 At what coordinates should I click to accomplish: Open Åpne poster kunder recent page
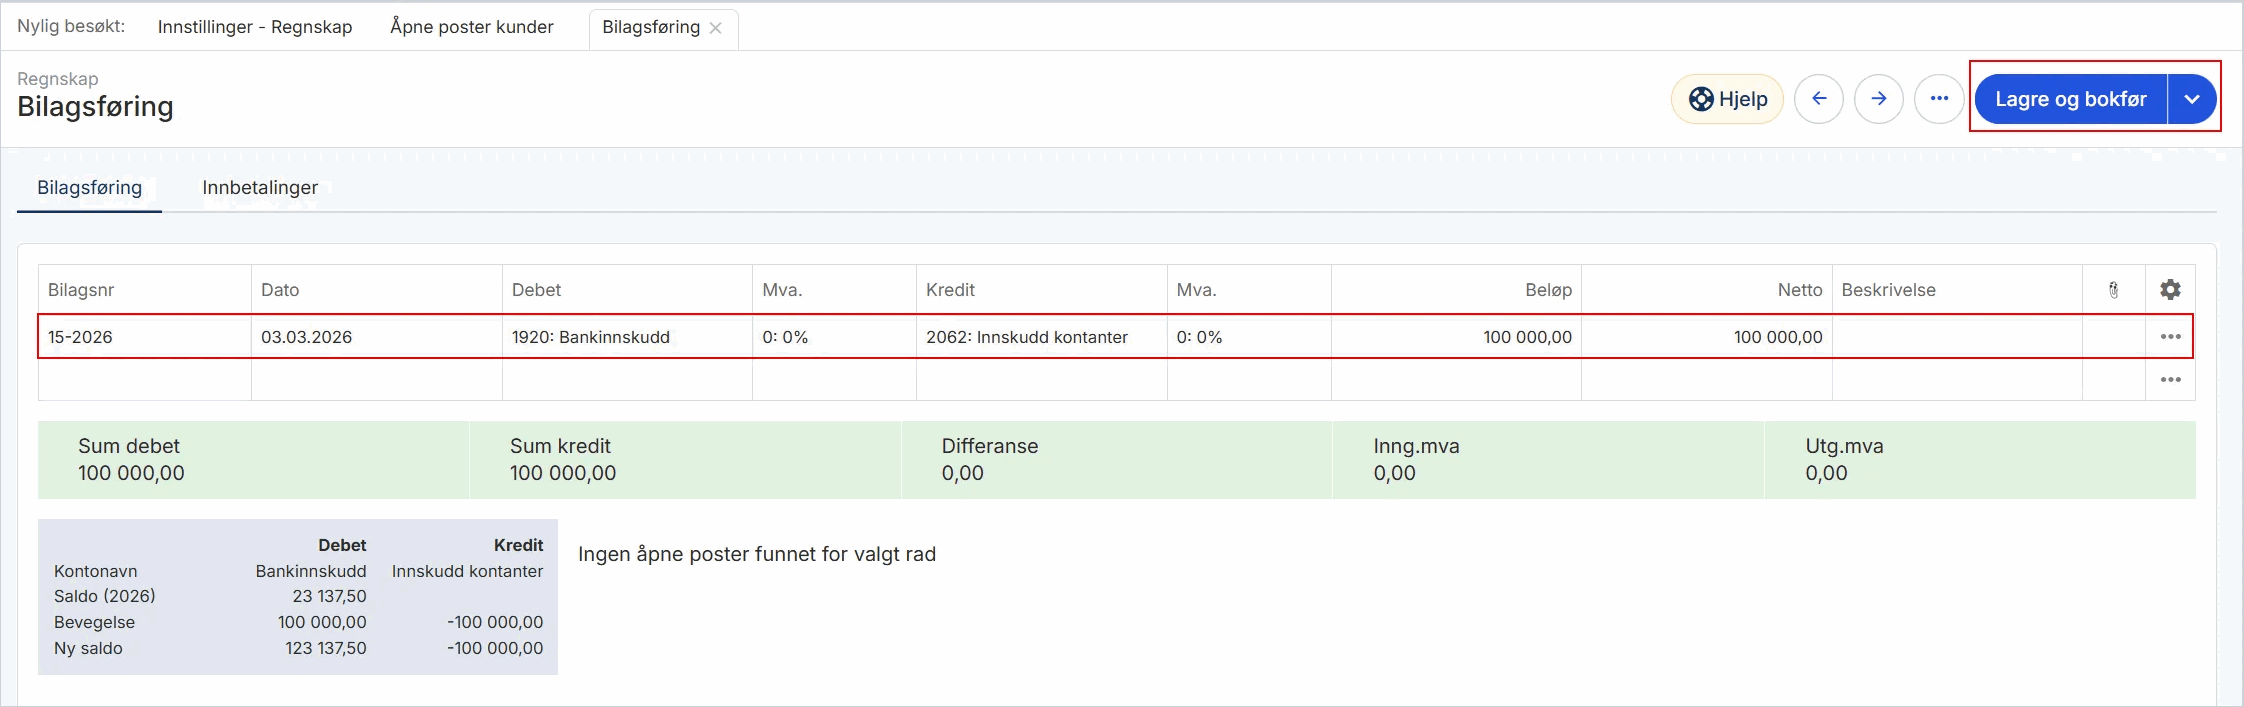pos(472,27)
